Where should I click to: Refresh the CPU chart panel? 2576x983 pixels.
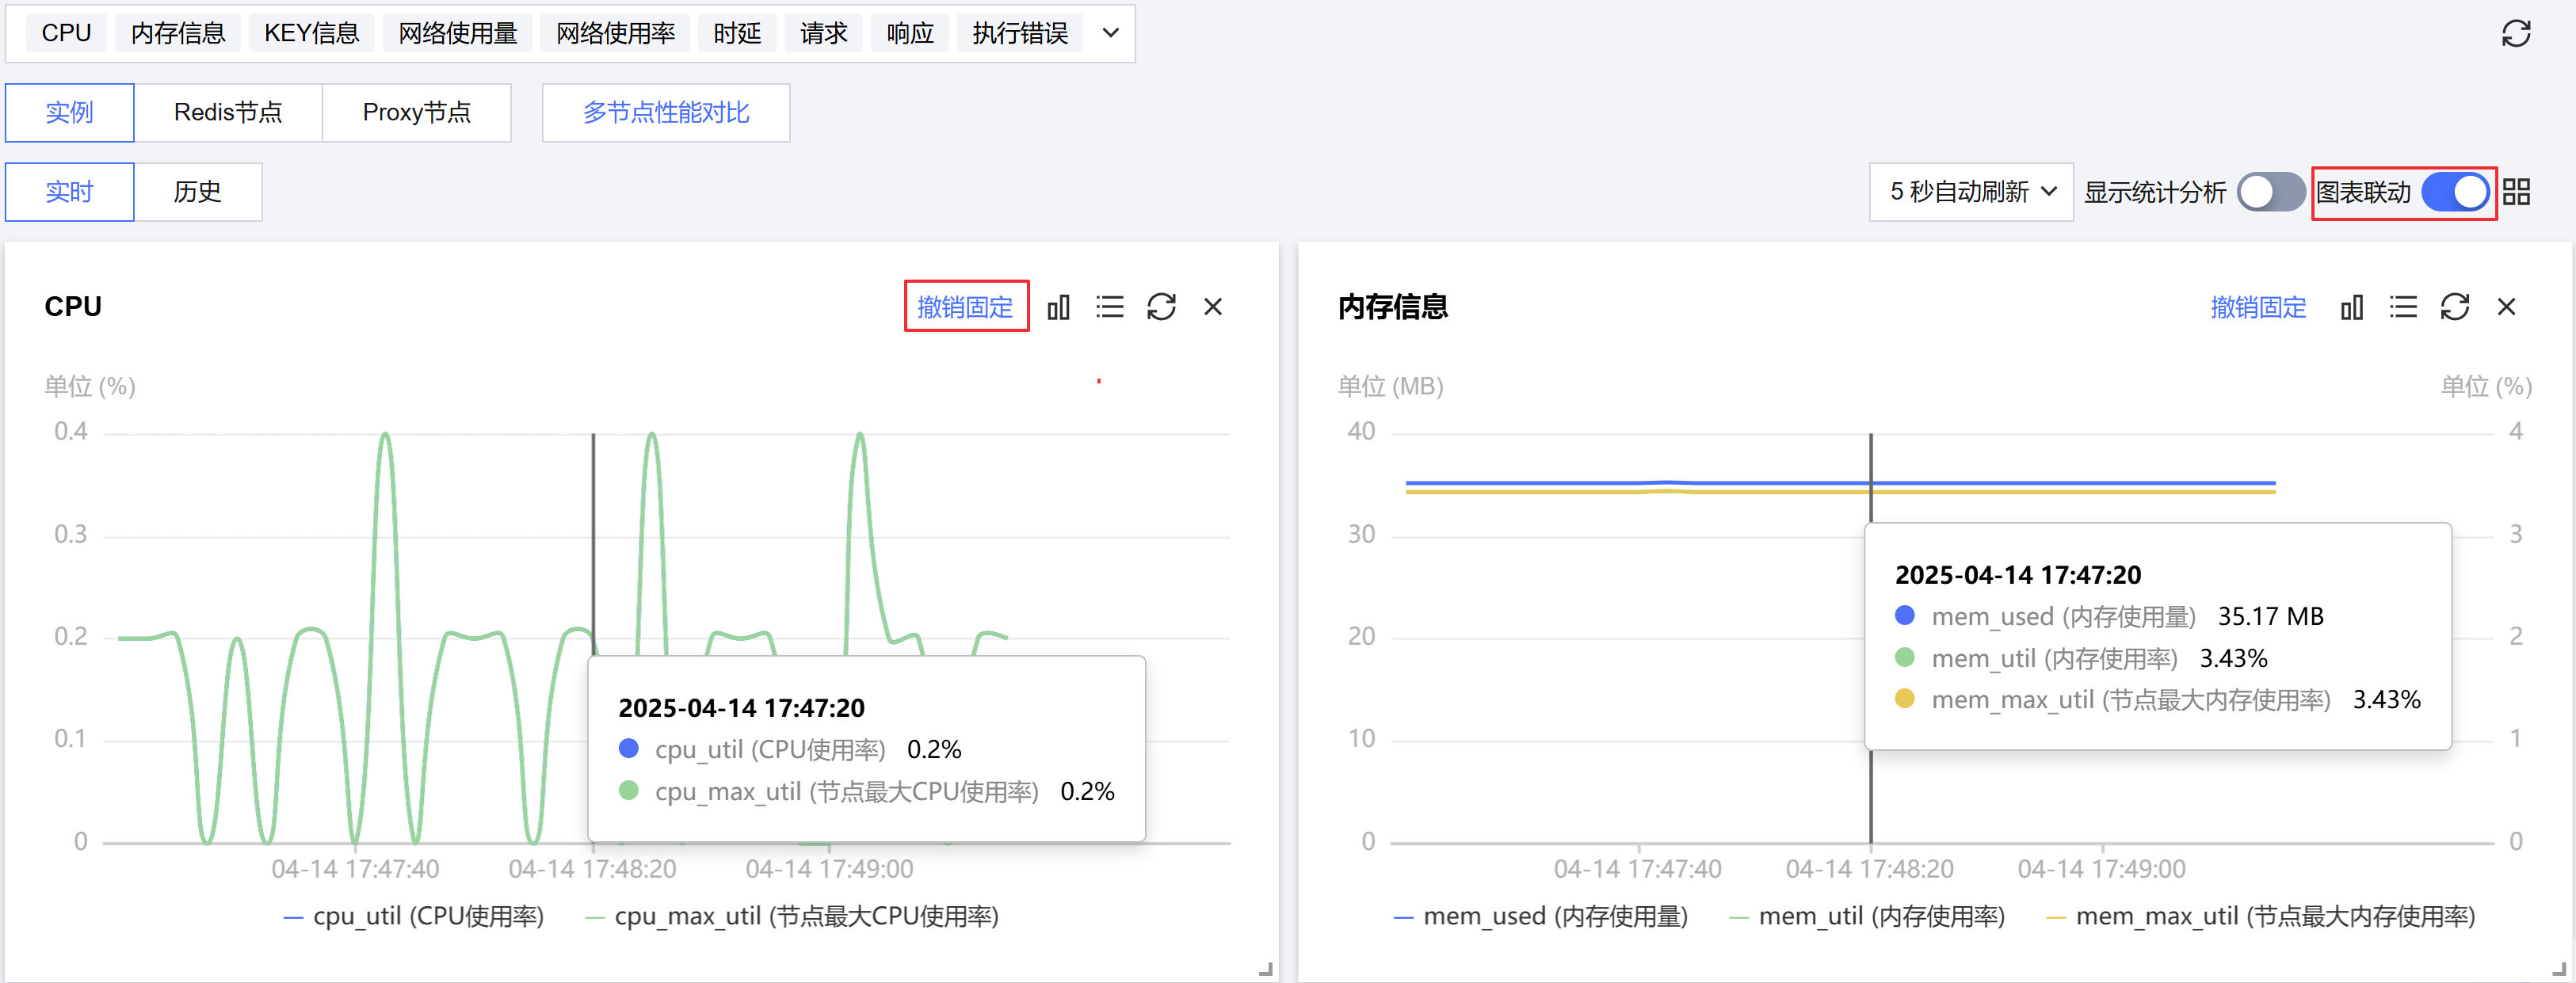[1160, 307]
